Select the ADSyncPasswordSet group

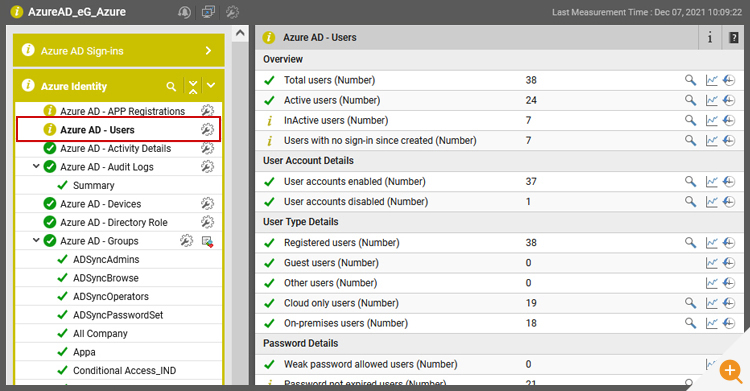coord(118,315)
